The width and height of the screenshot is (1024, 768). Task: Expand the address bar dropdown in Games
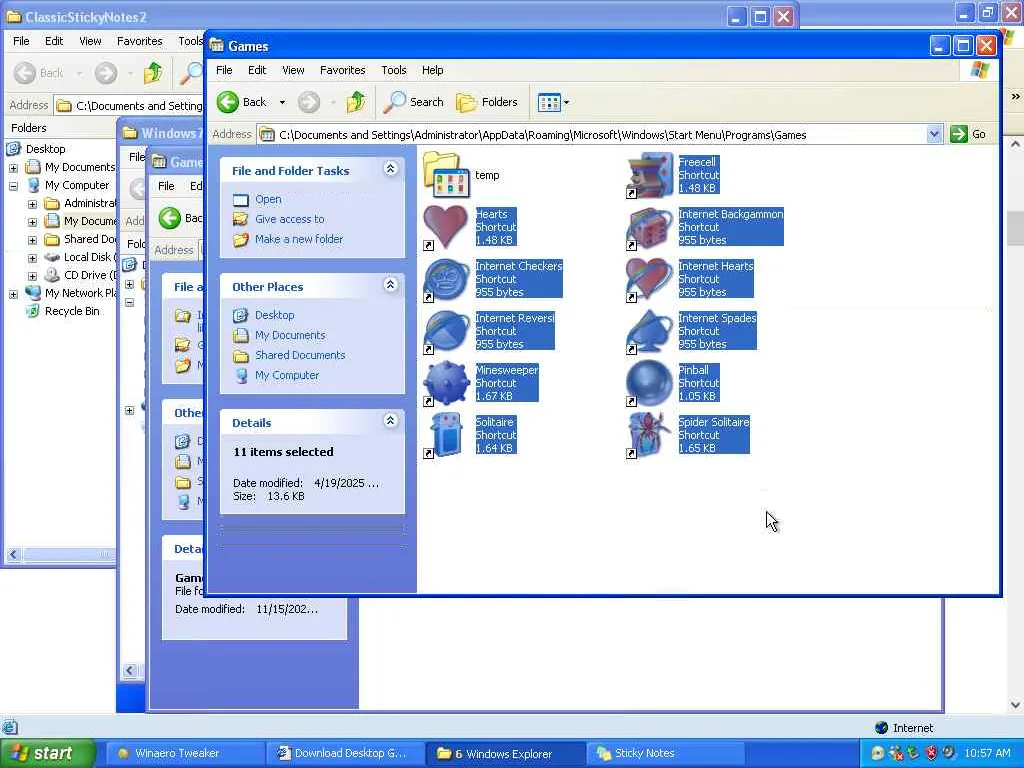coord(934,135)
